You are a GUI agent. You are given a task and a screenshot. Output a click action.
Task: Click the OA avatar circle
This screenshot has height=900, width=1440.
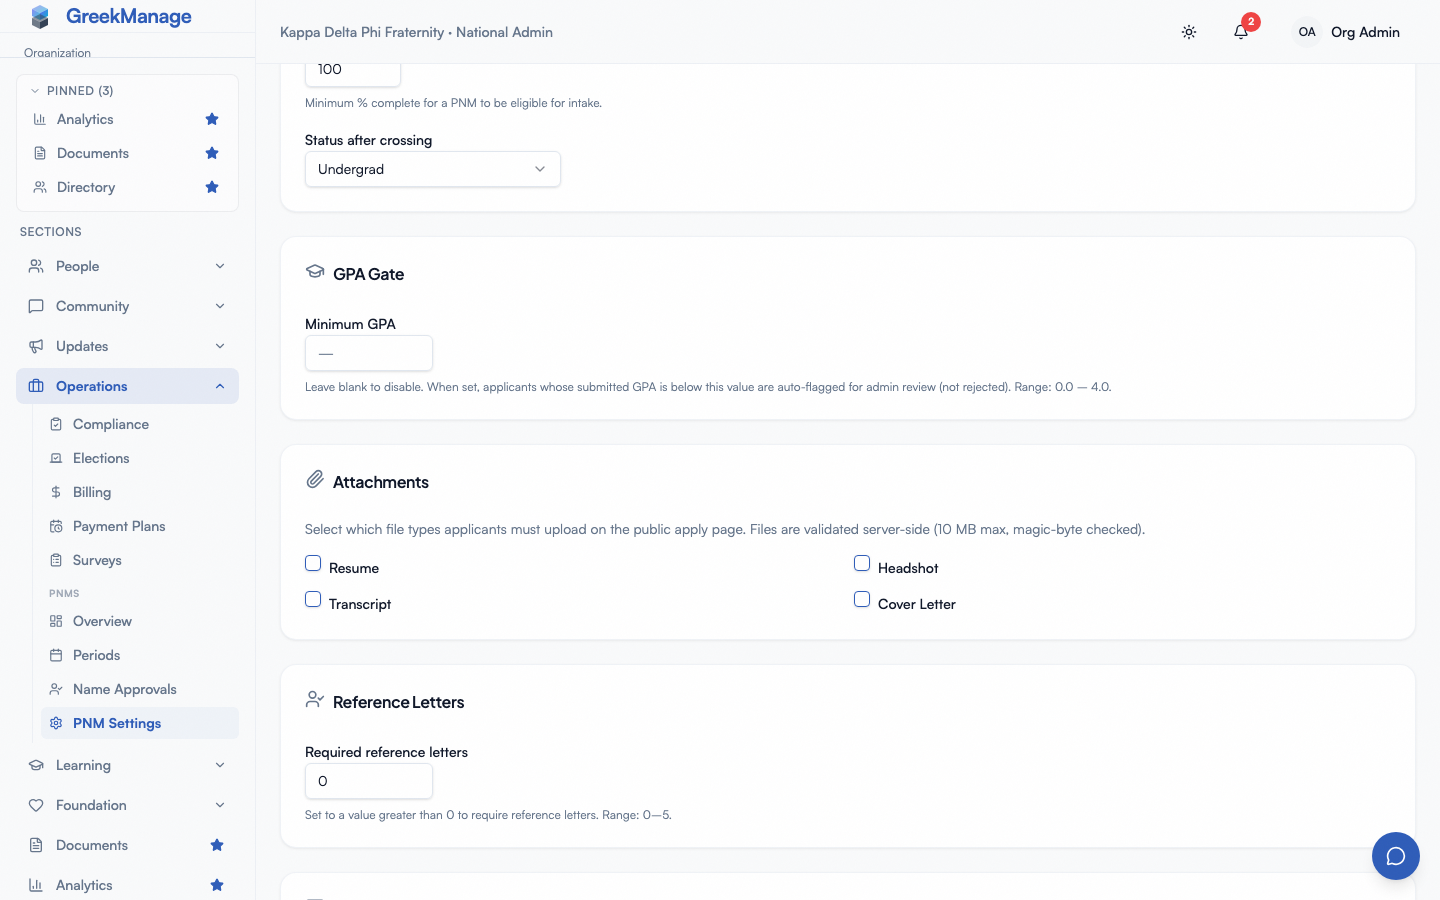point(1307,32)
